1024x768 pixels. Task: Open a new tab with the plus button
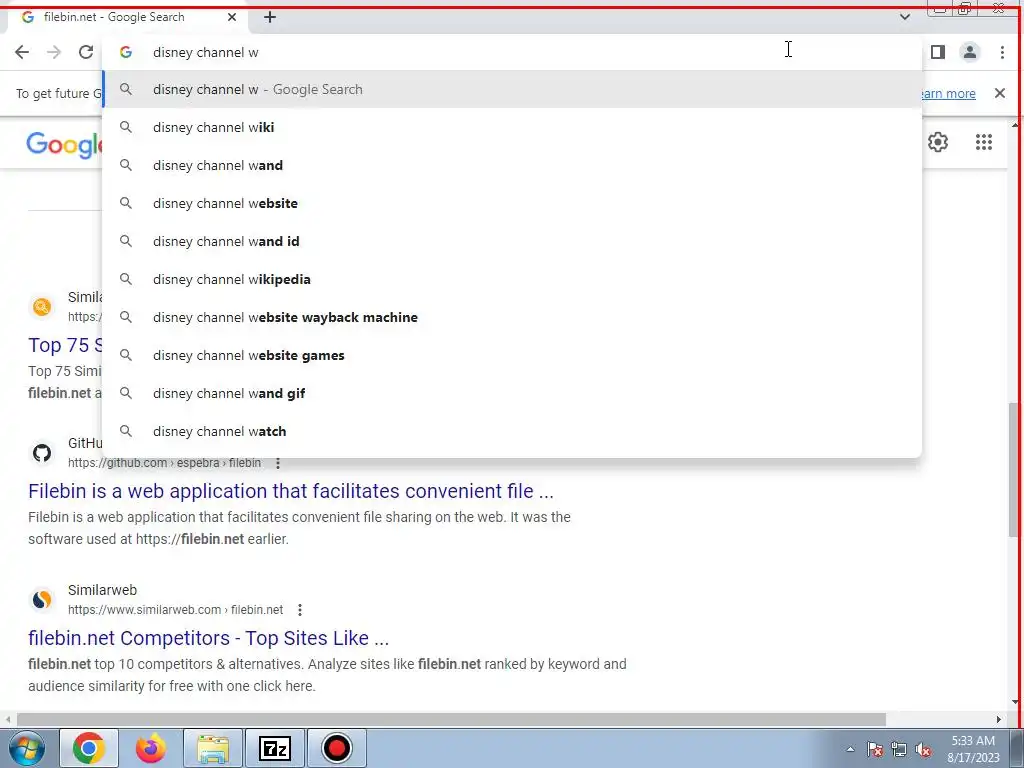click(x=270, y=18)
